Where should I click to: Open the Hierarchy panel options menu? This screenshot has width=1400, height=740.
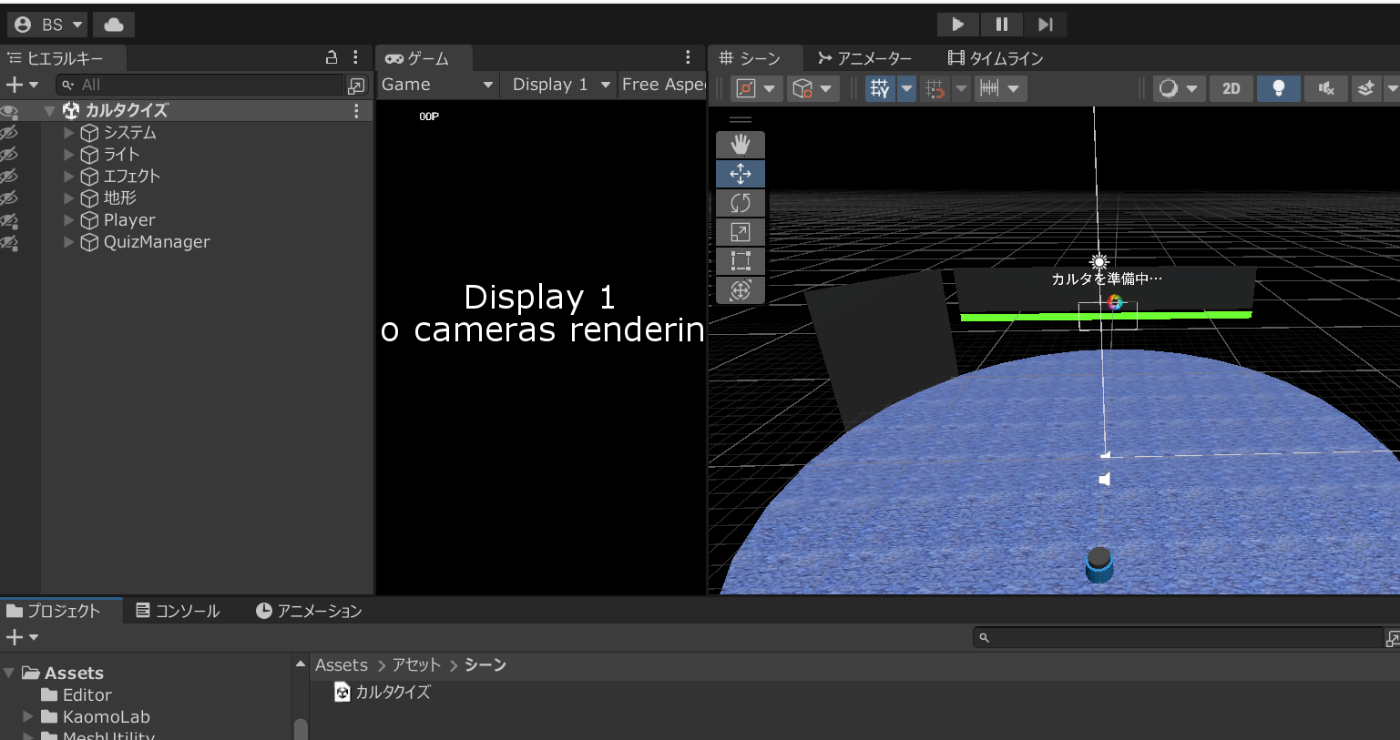[356, 58]
